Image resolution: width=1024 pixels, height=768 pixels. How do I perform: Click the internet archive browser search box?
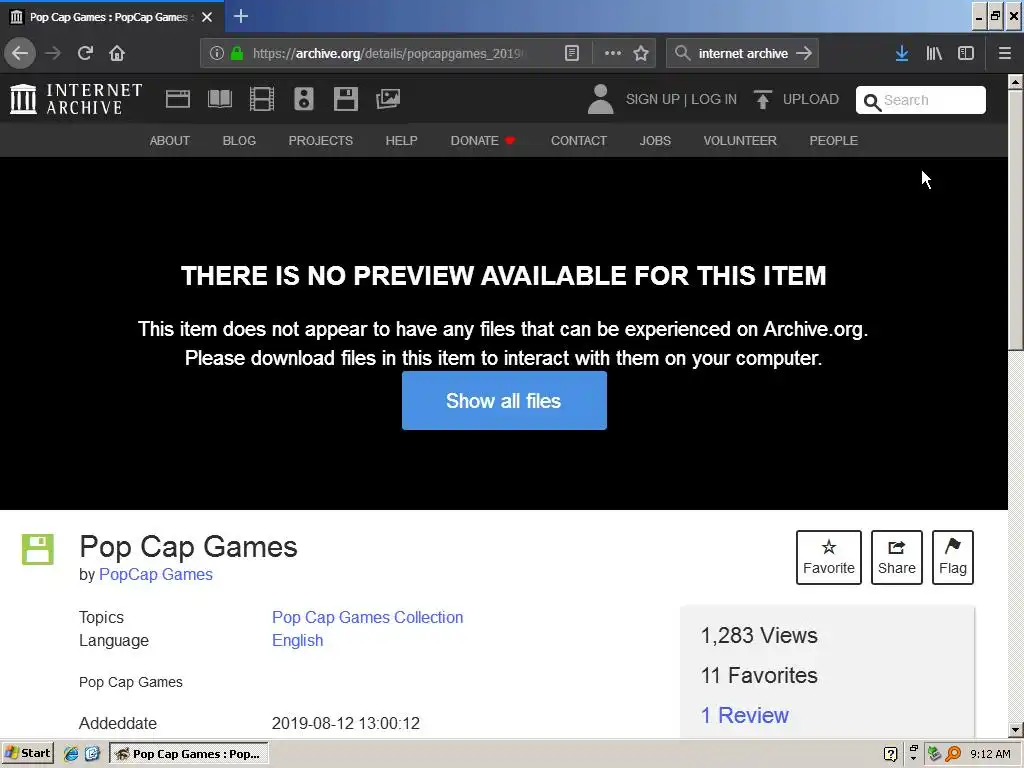743,53
